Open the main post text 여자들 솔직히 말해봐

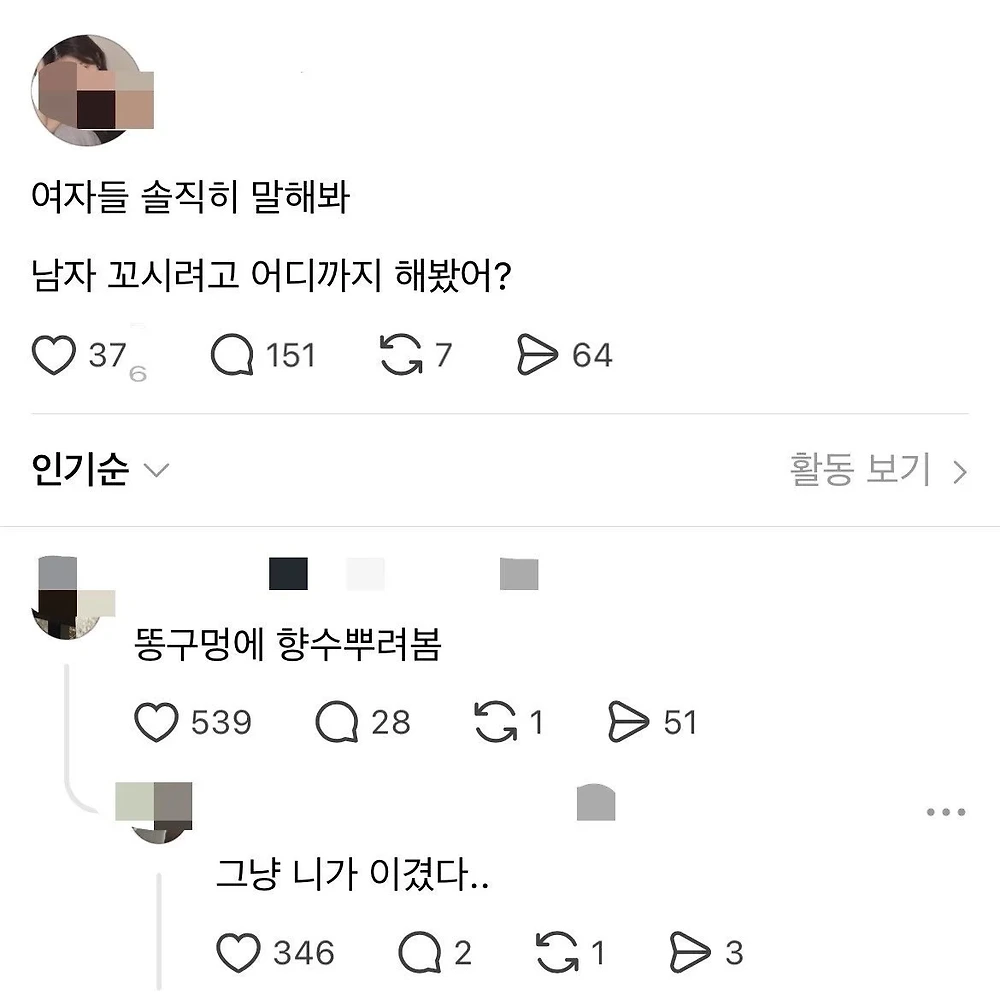[x=190, y=196]
